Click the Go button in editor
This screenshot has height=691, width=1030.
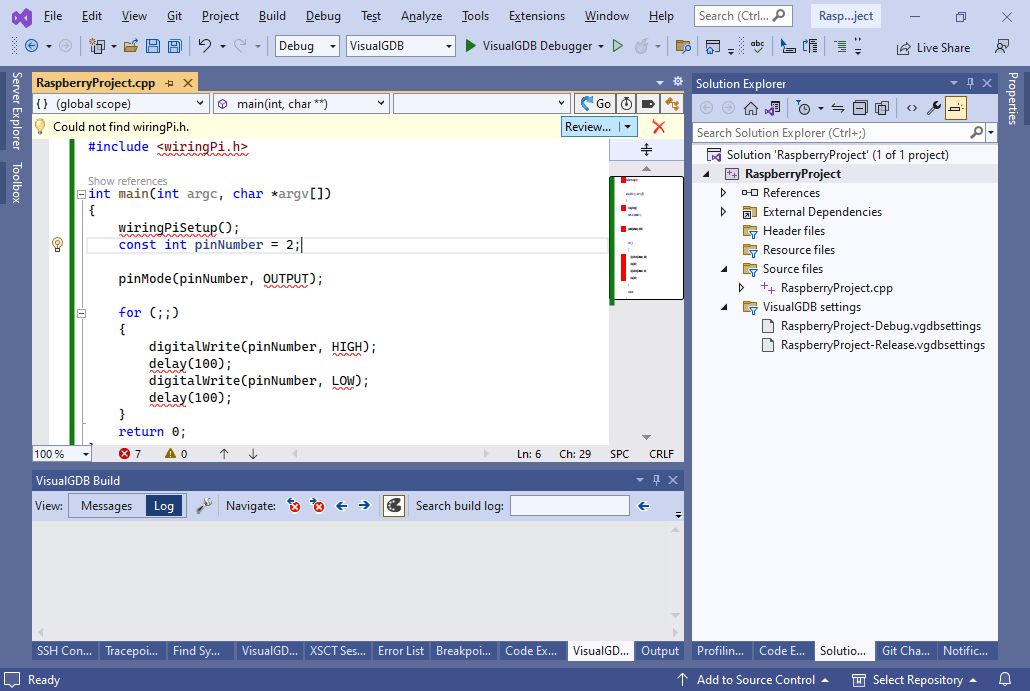click(595, 104)
